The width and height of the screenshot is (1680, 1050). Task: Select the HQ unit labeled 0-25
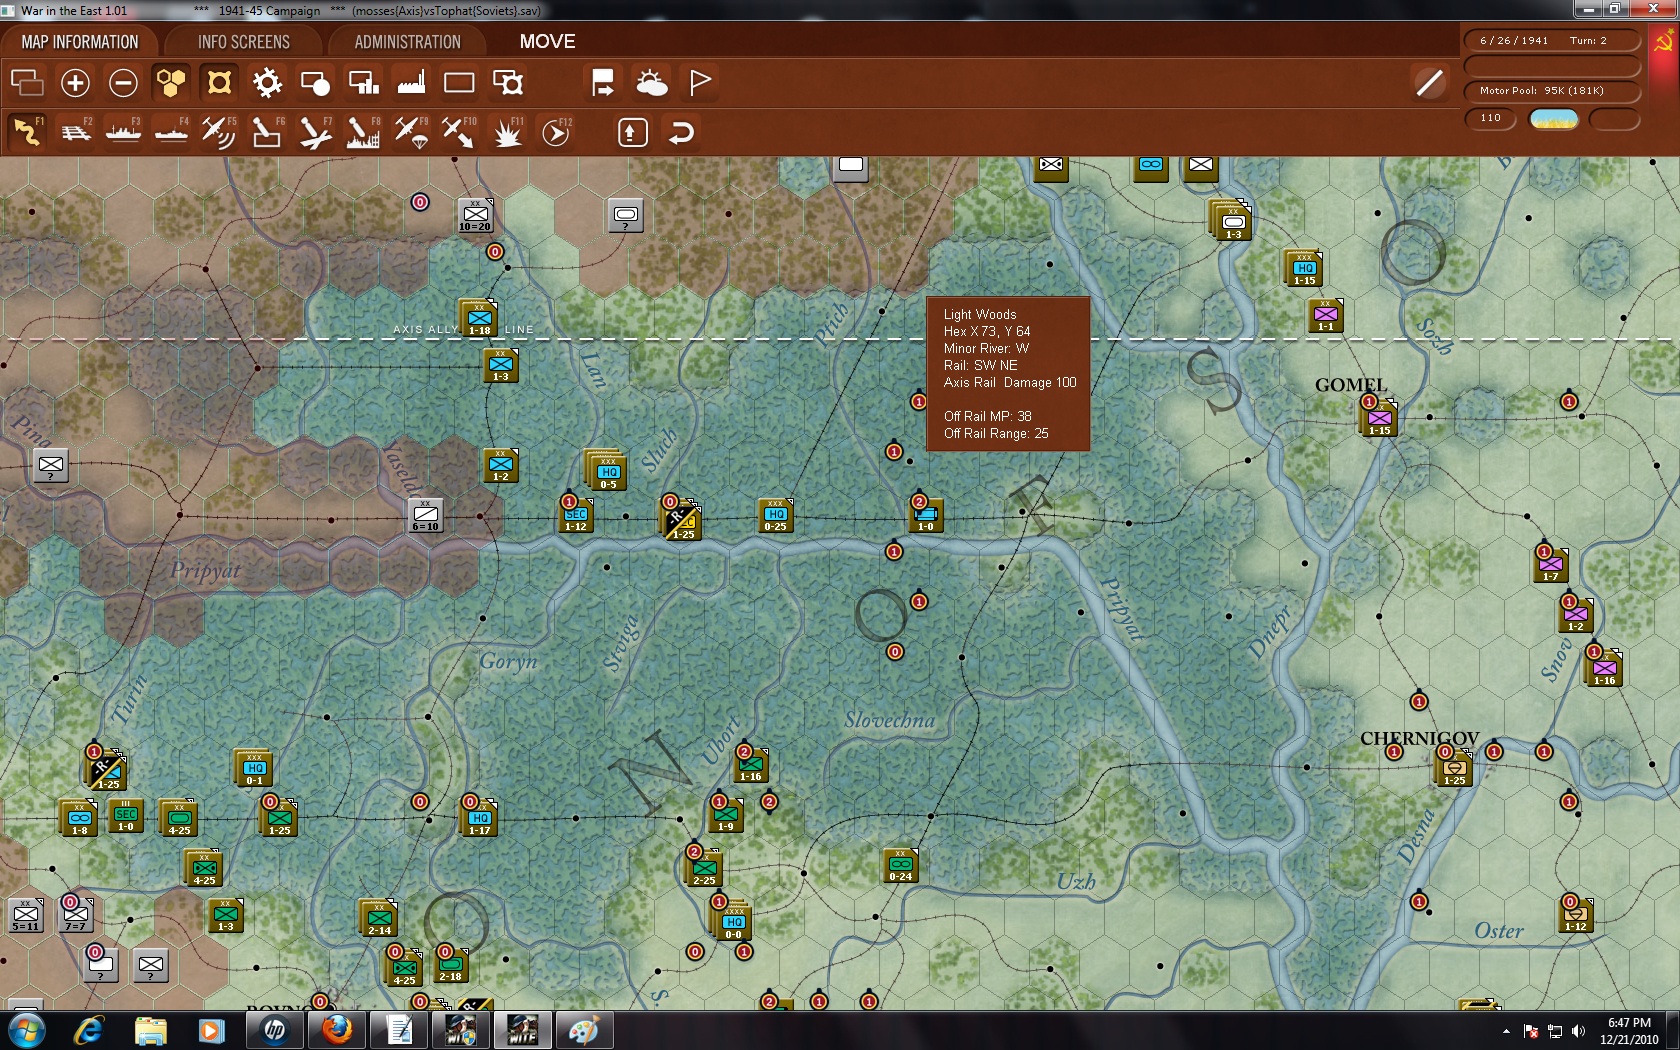click(776, 514)
